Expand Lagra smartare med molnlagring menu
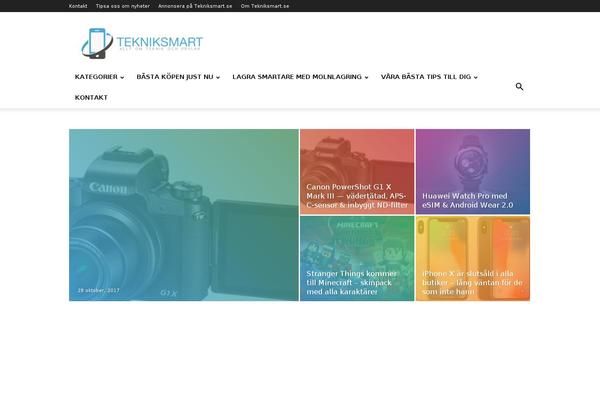The height and width of the screenshot is (400, 600). click(300, 77)
